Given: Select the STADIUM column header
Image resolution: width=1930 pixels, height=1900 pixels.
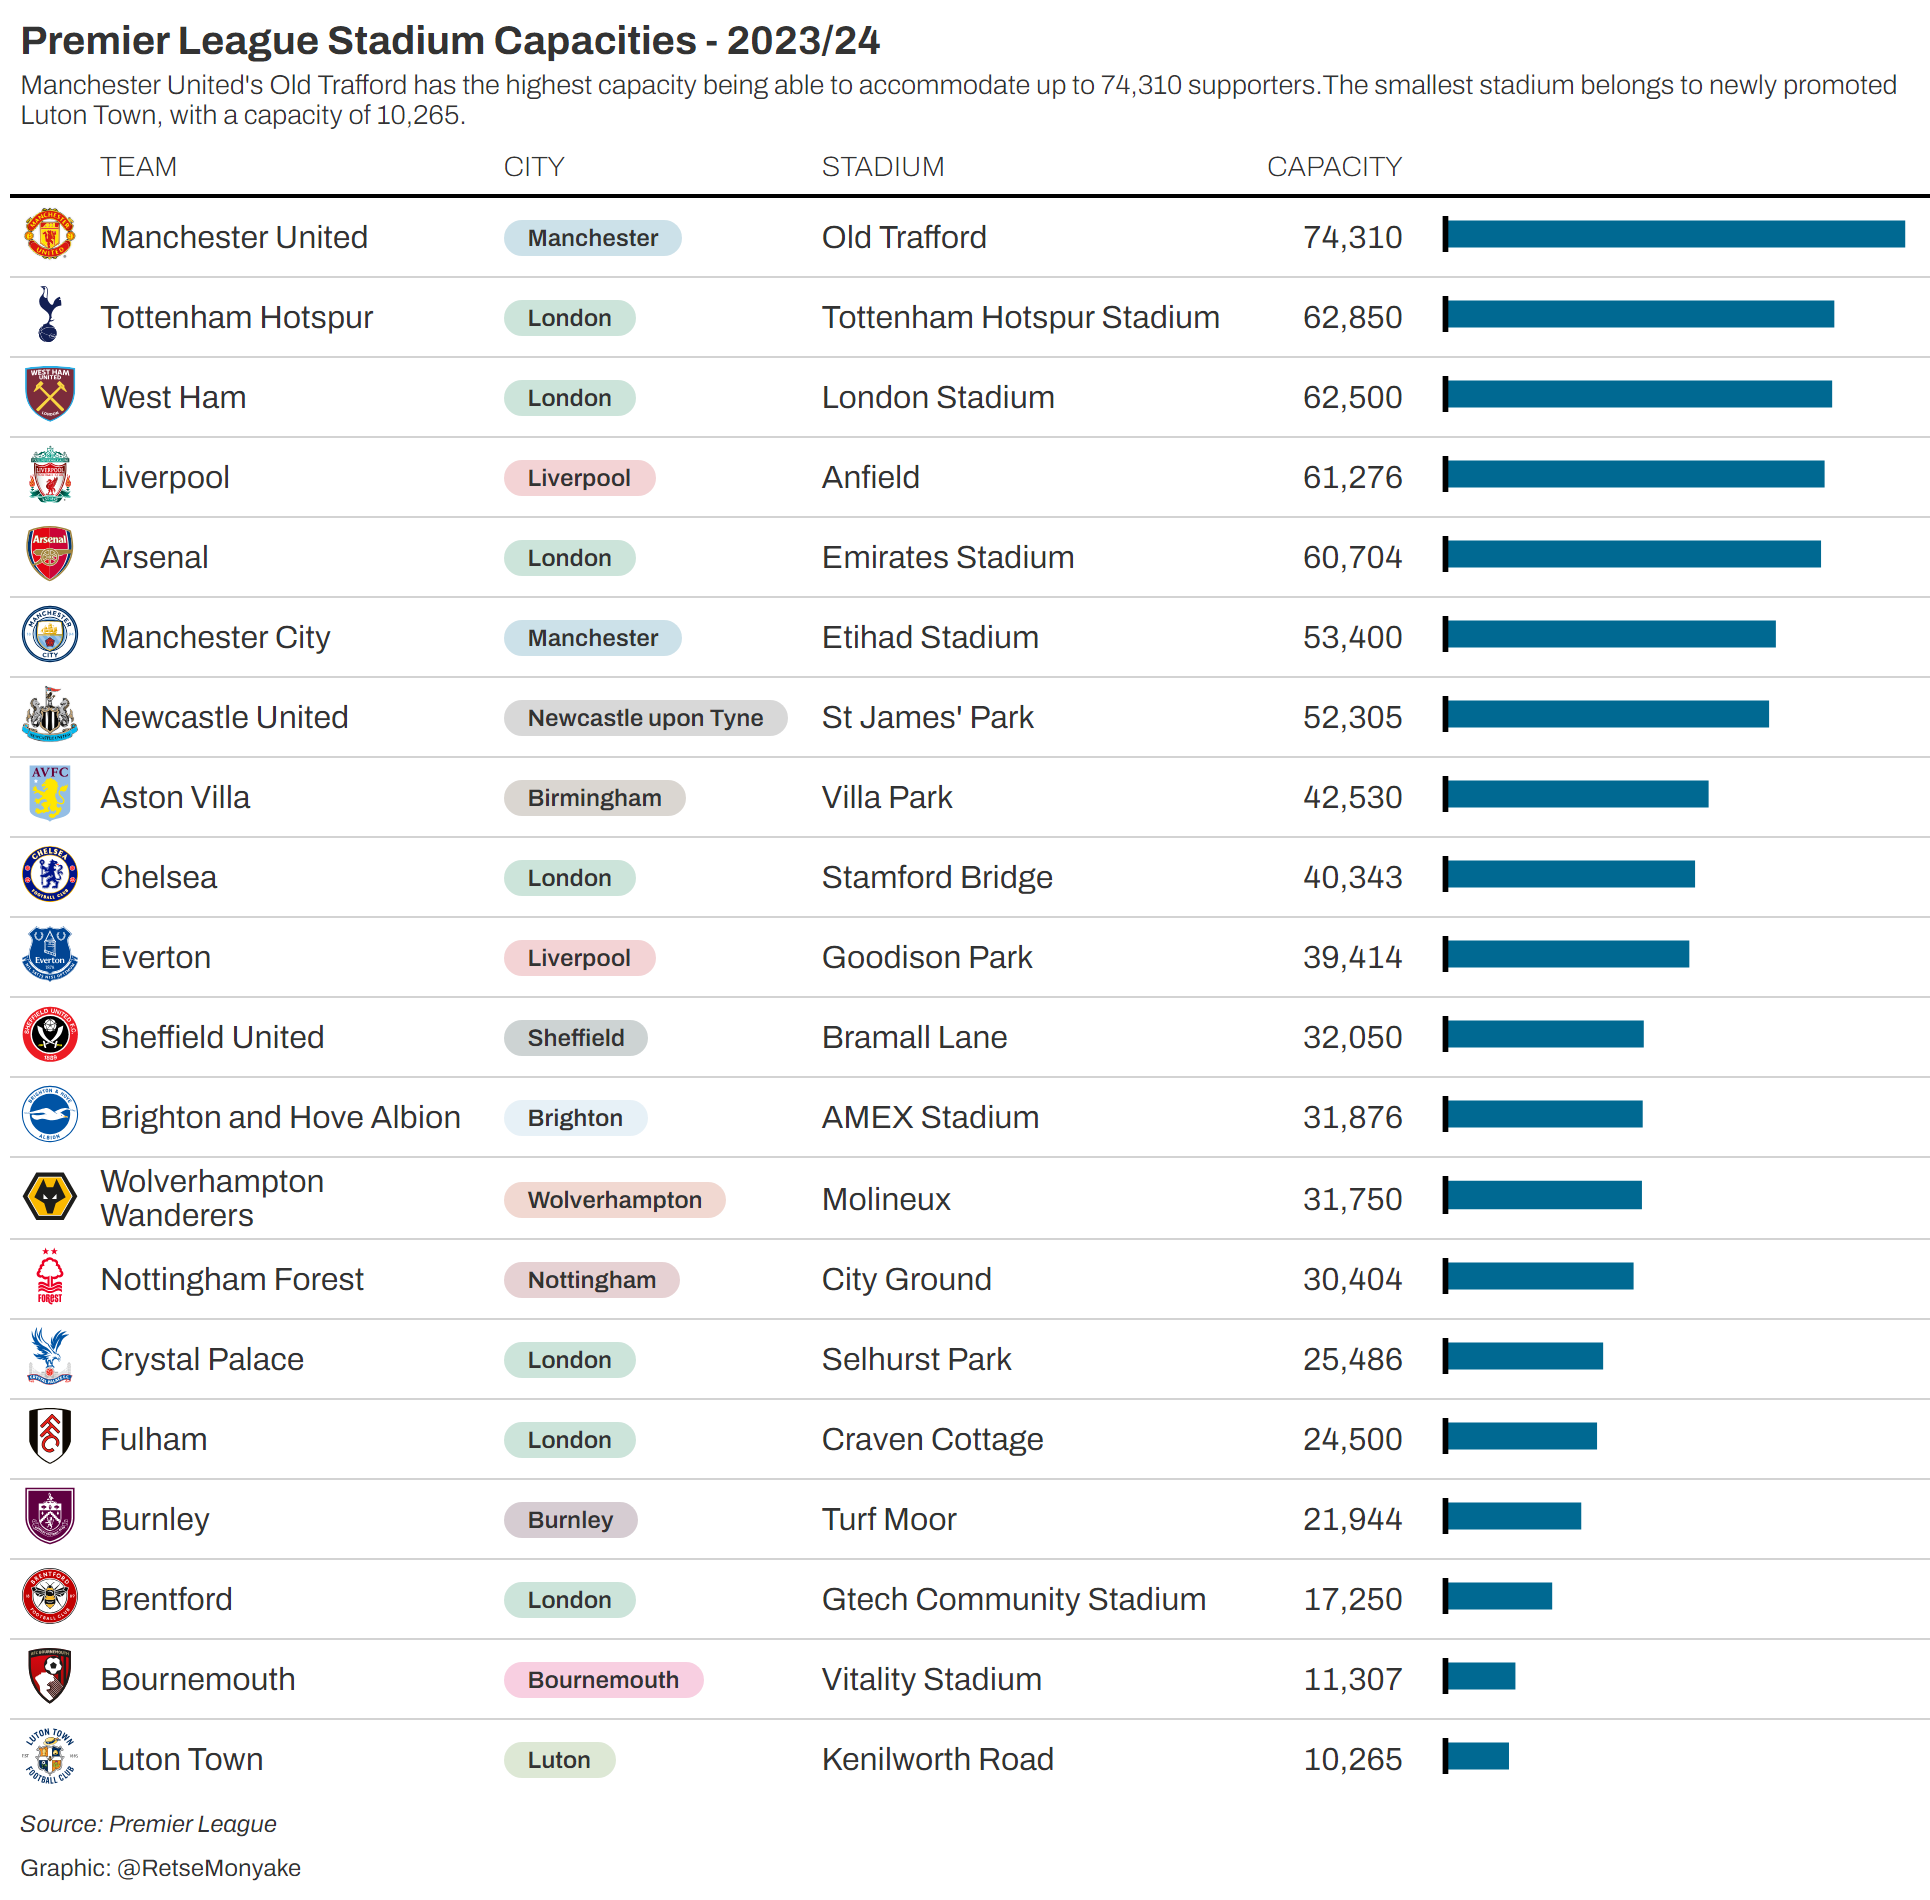Looking at the screenshot, I should click(x=882, y=167).
